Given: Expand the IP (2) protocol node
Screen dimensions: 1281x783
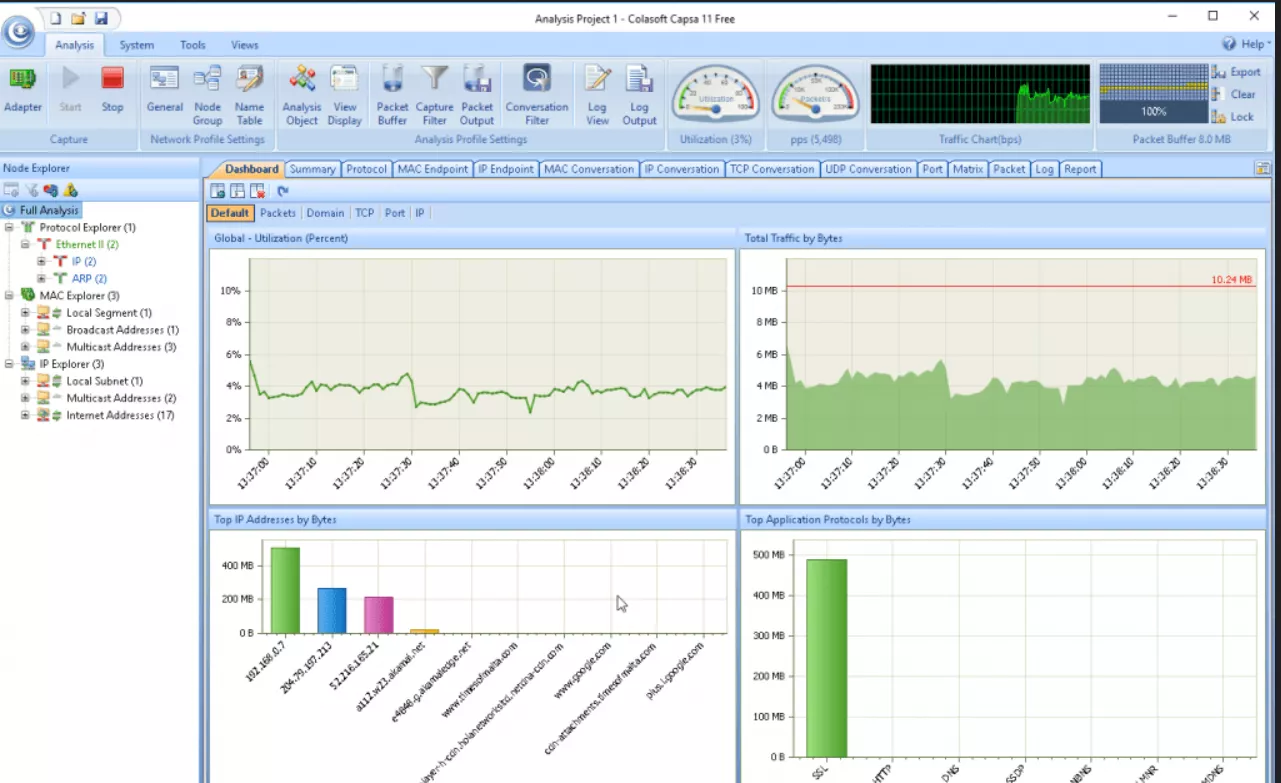Looking at the screenshot, I should pos(41,261).
